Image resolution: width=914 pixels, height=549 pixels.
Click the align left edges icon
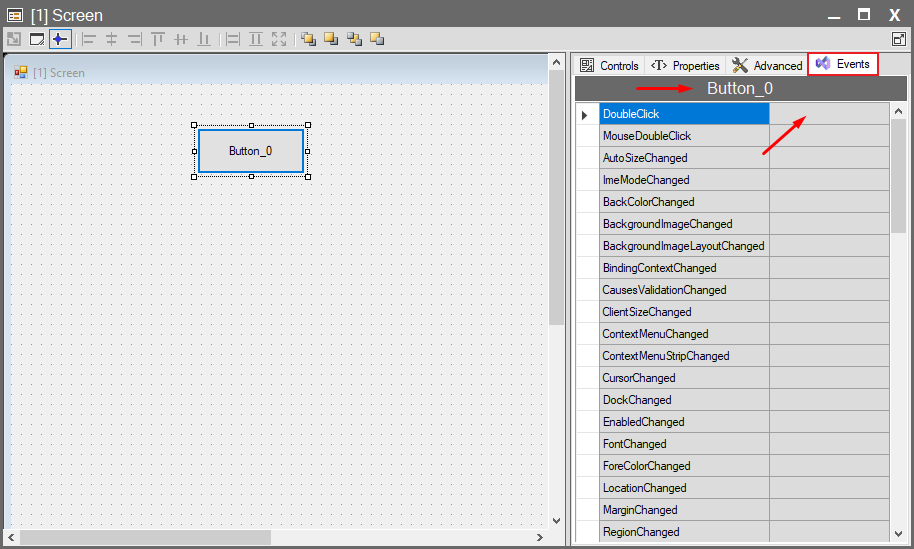pos(88,39)
